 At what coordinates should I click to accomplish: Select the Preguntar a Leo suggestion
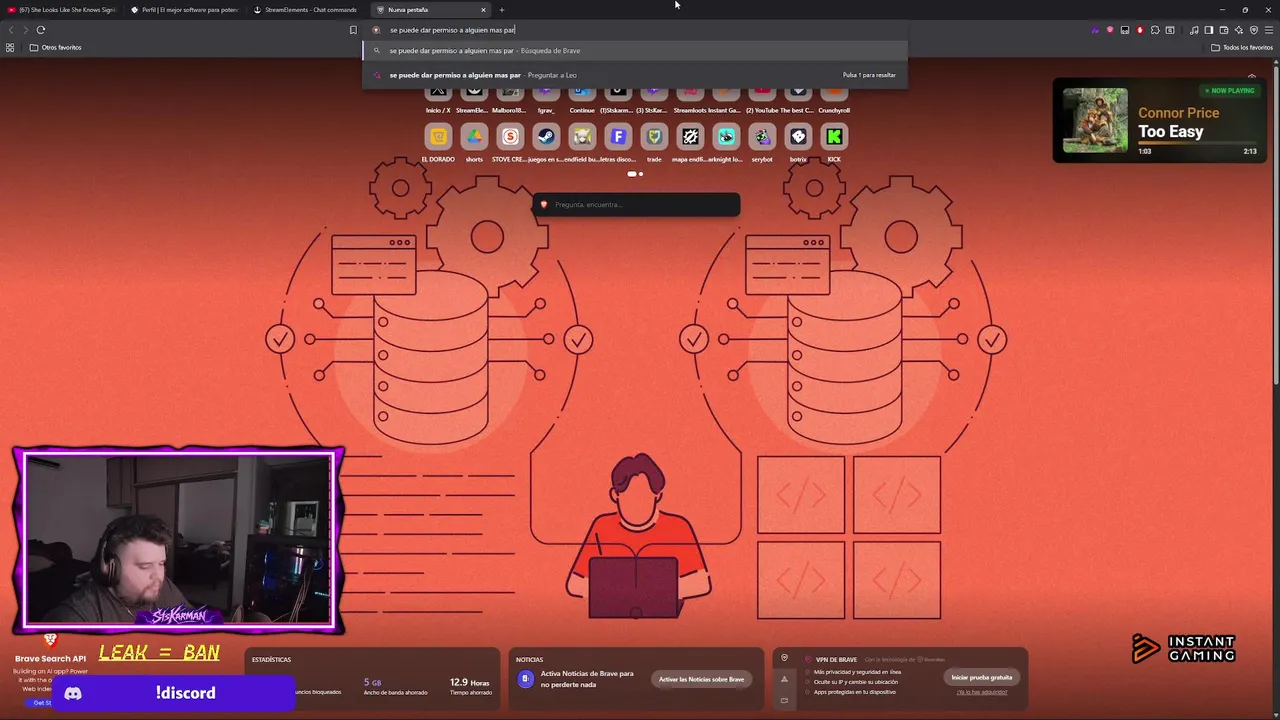(635, 75)
